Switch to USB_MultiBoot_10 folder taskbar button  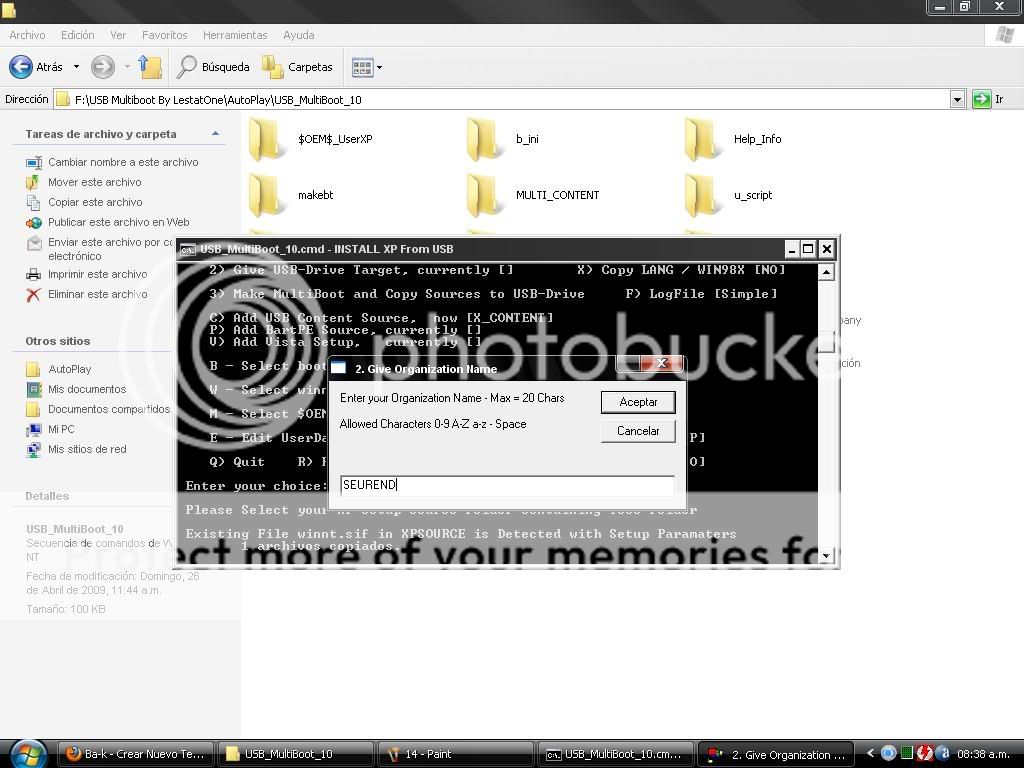point(295,754)
